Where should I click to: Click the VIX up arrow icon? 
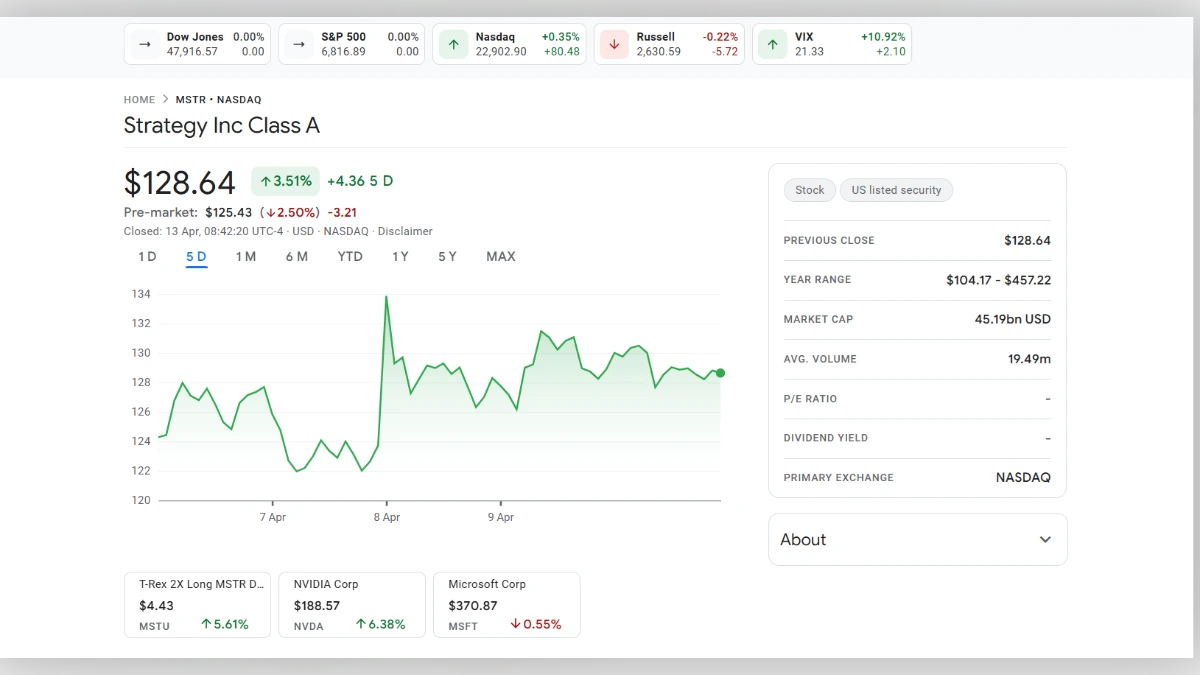tap(771, 44)
